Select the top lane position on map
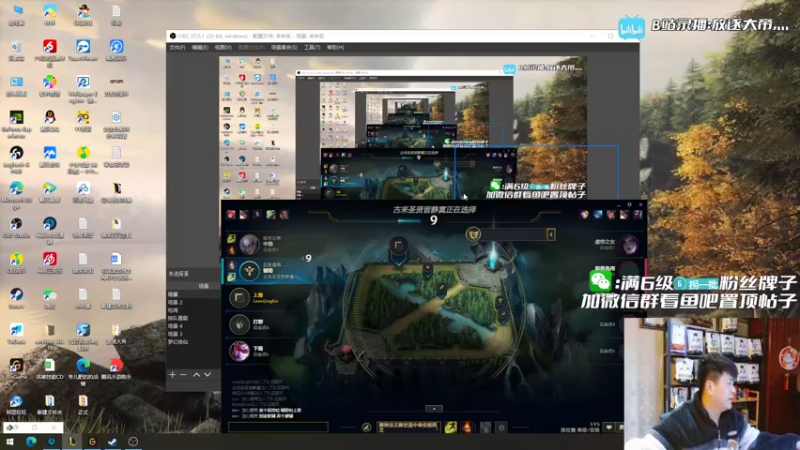 pyautogui.click(x=398, y=247)
